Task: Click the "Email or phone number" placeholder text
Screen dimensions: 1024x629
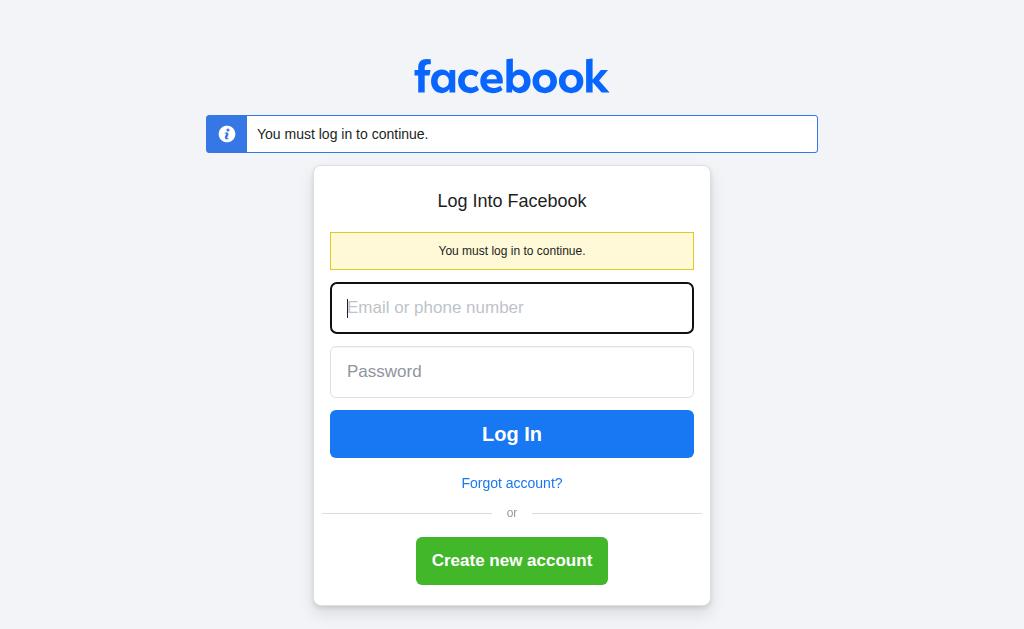Action: point(435,308)
